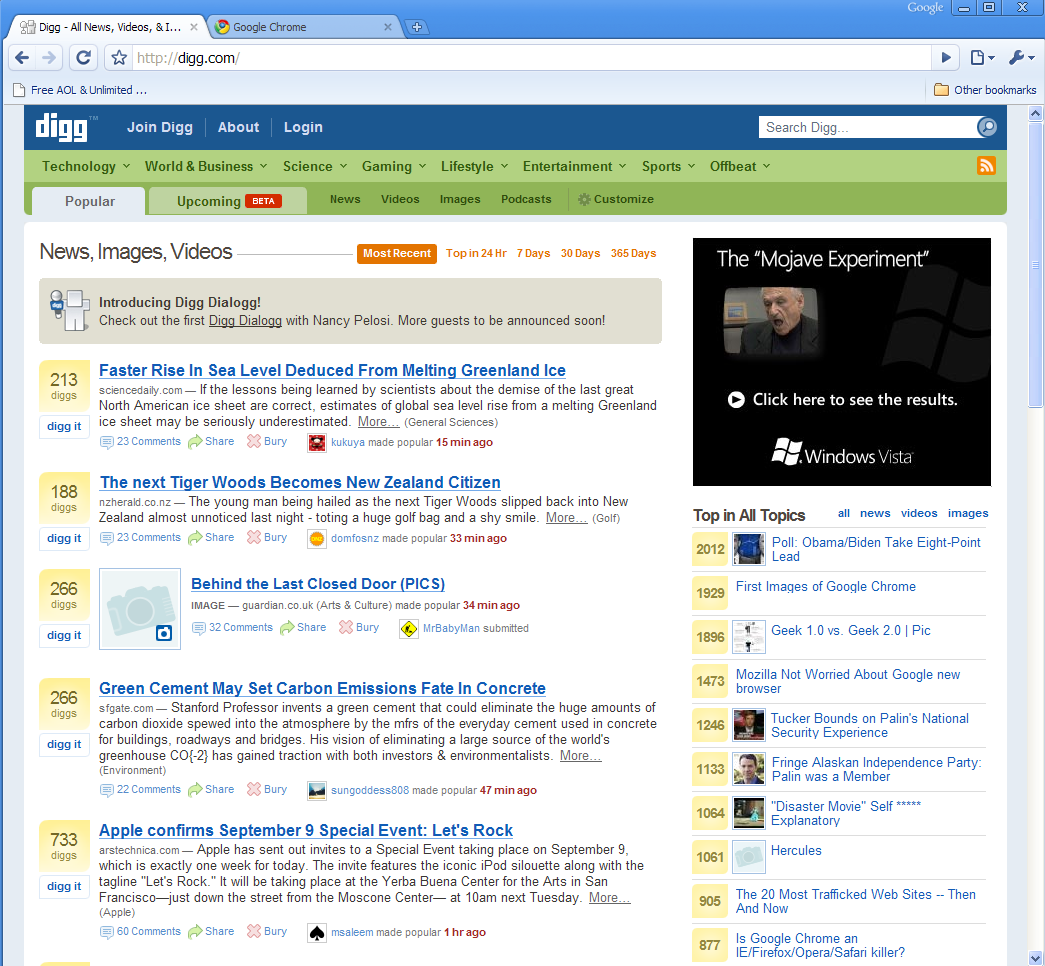Click the Customize gear icon

point(584,199)
